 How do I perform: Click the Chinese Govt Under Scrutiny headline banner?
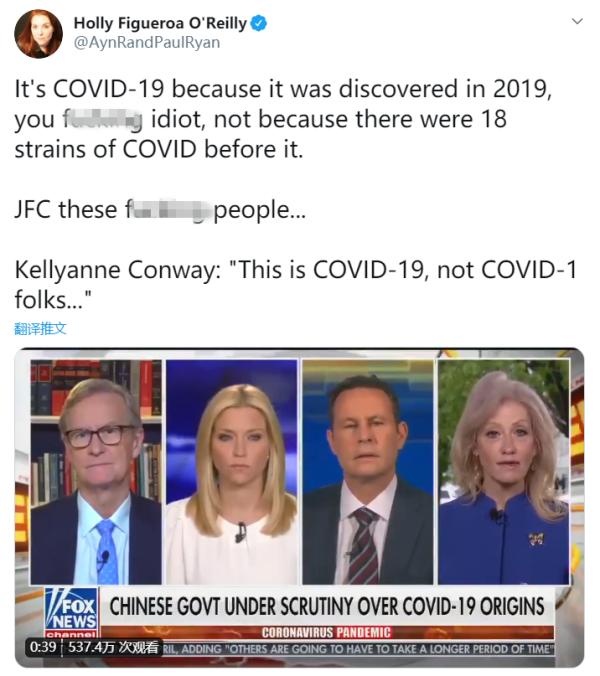click(x=327, y=607)
